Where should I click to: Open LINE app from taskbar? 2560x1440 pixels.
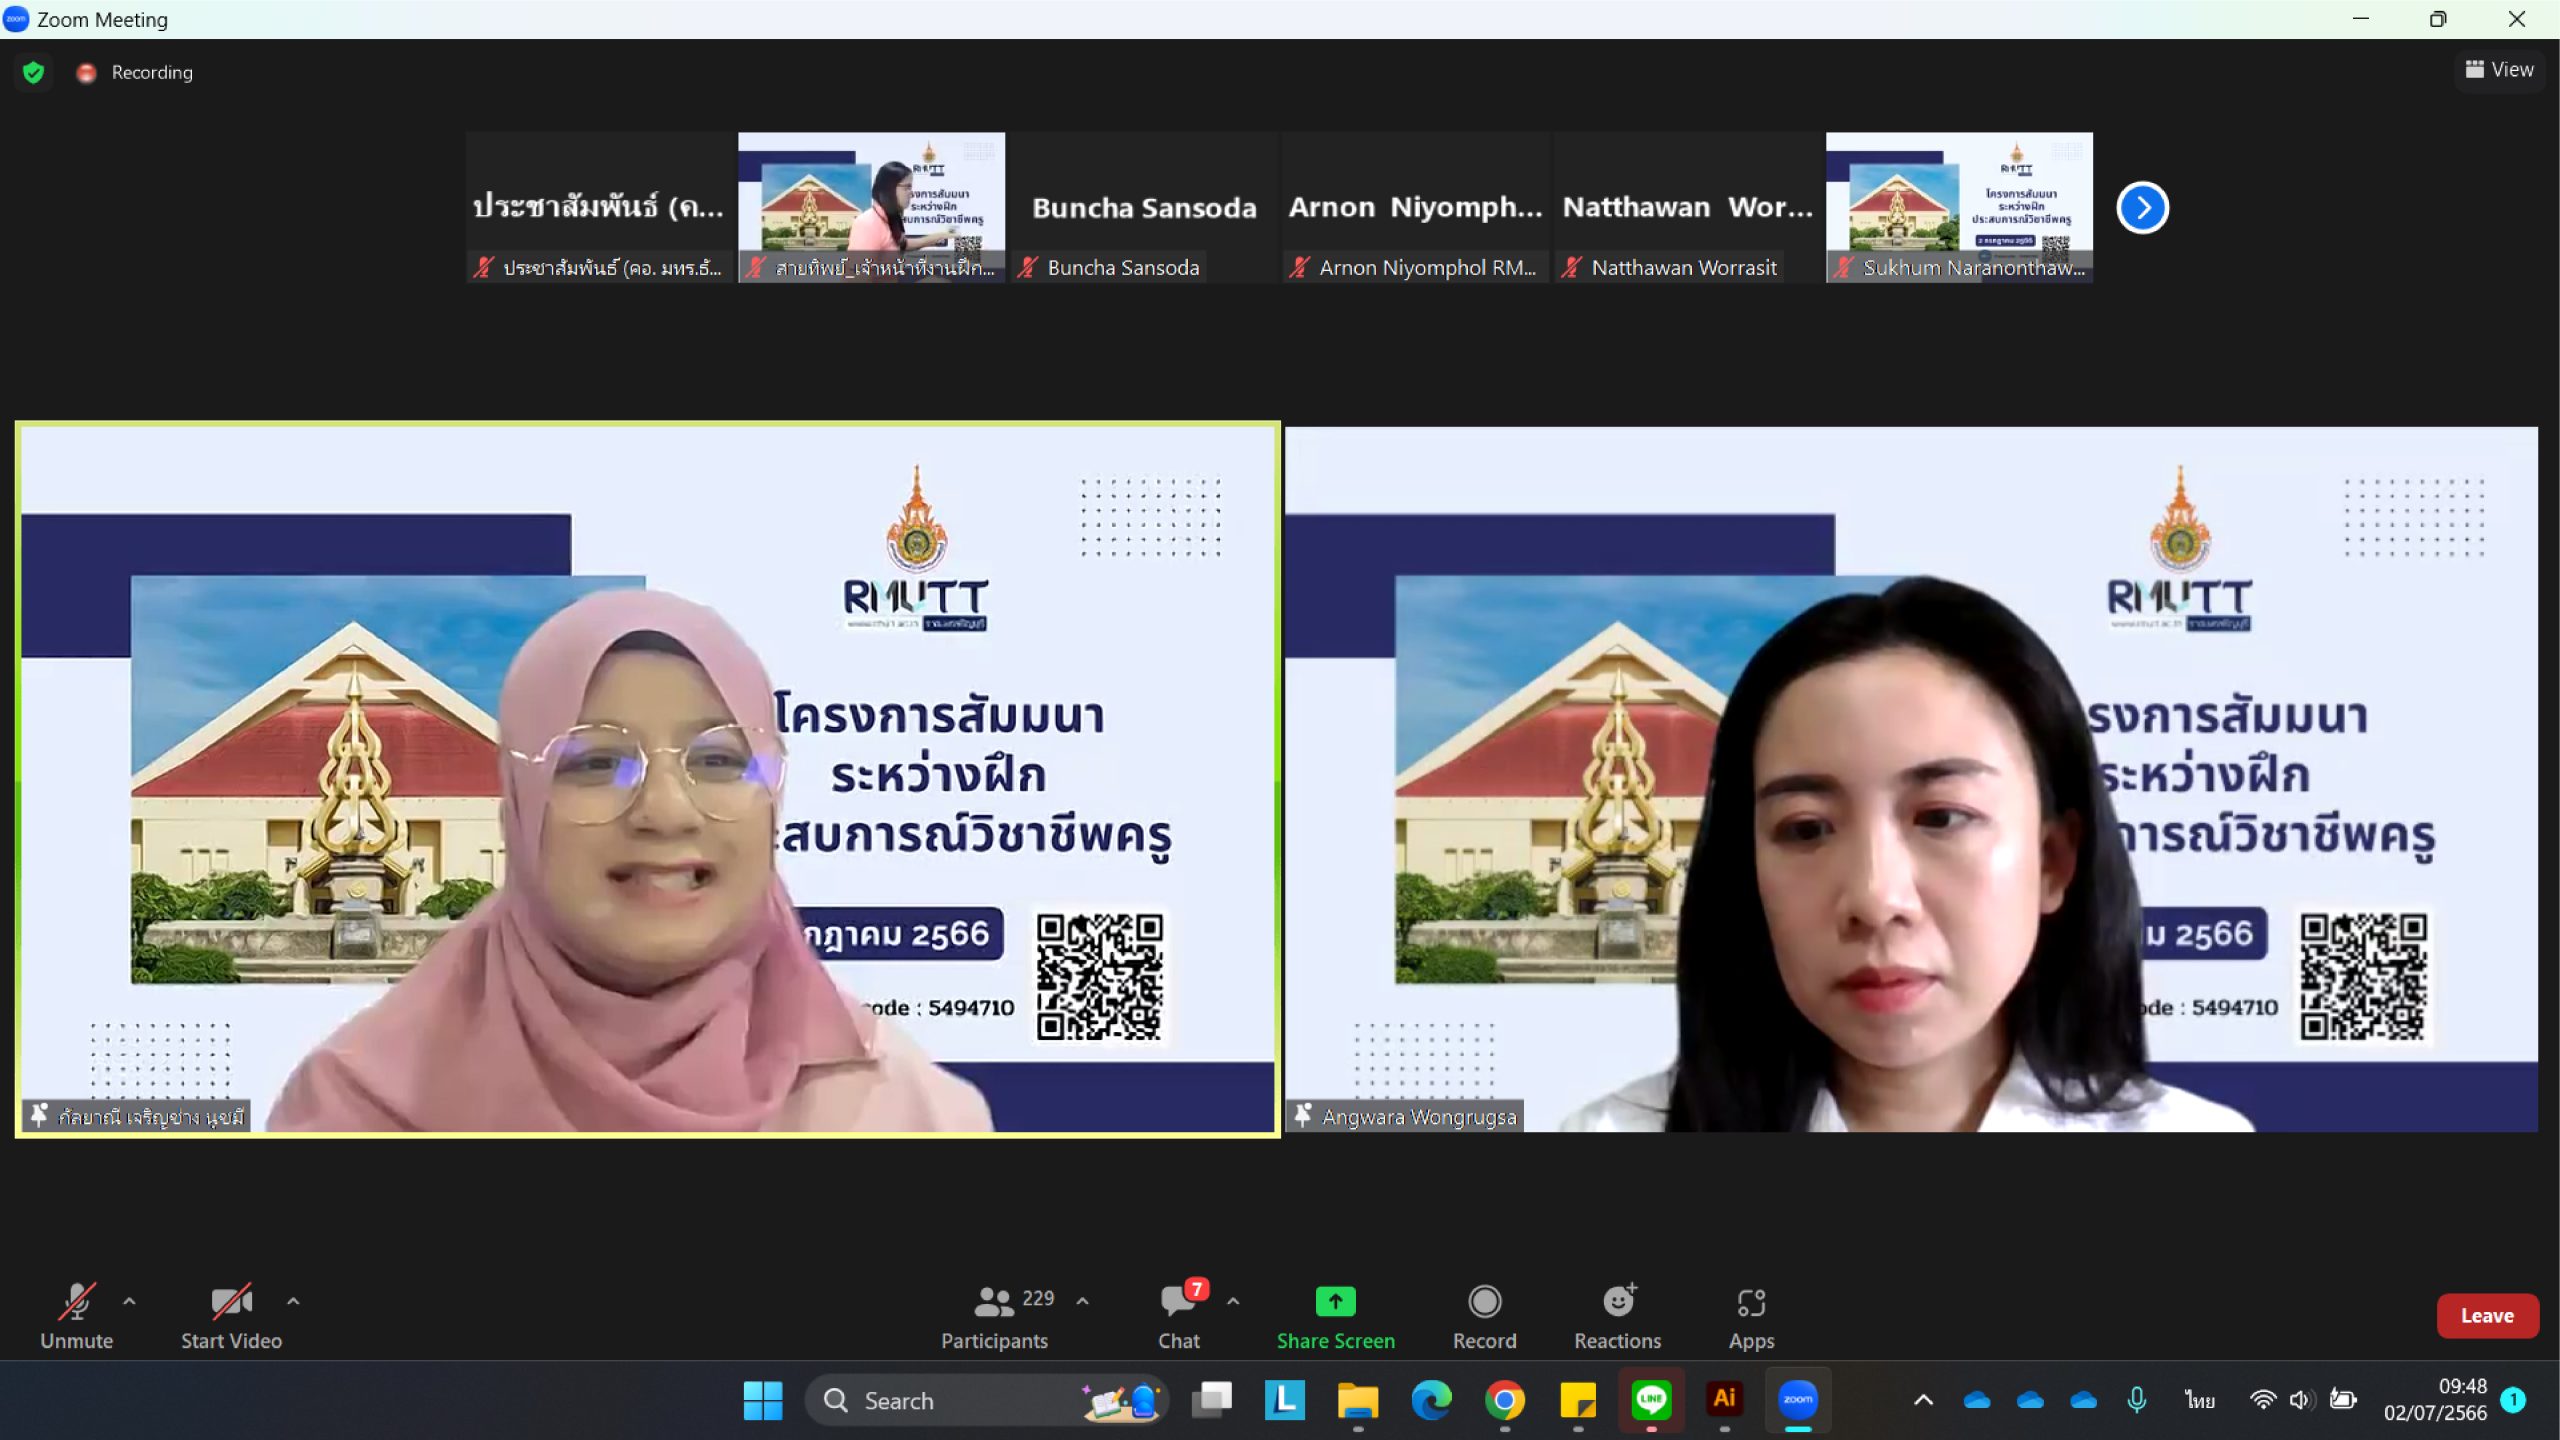tap(1651, 1401)
